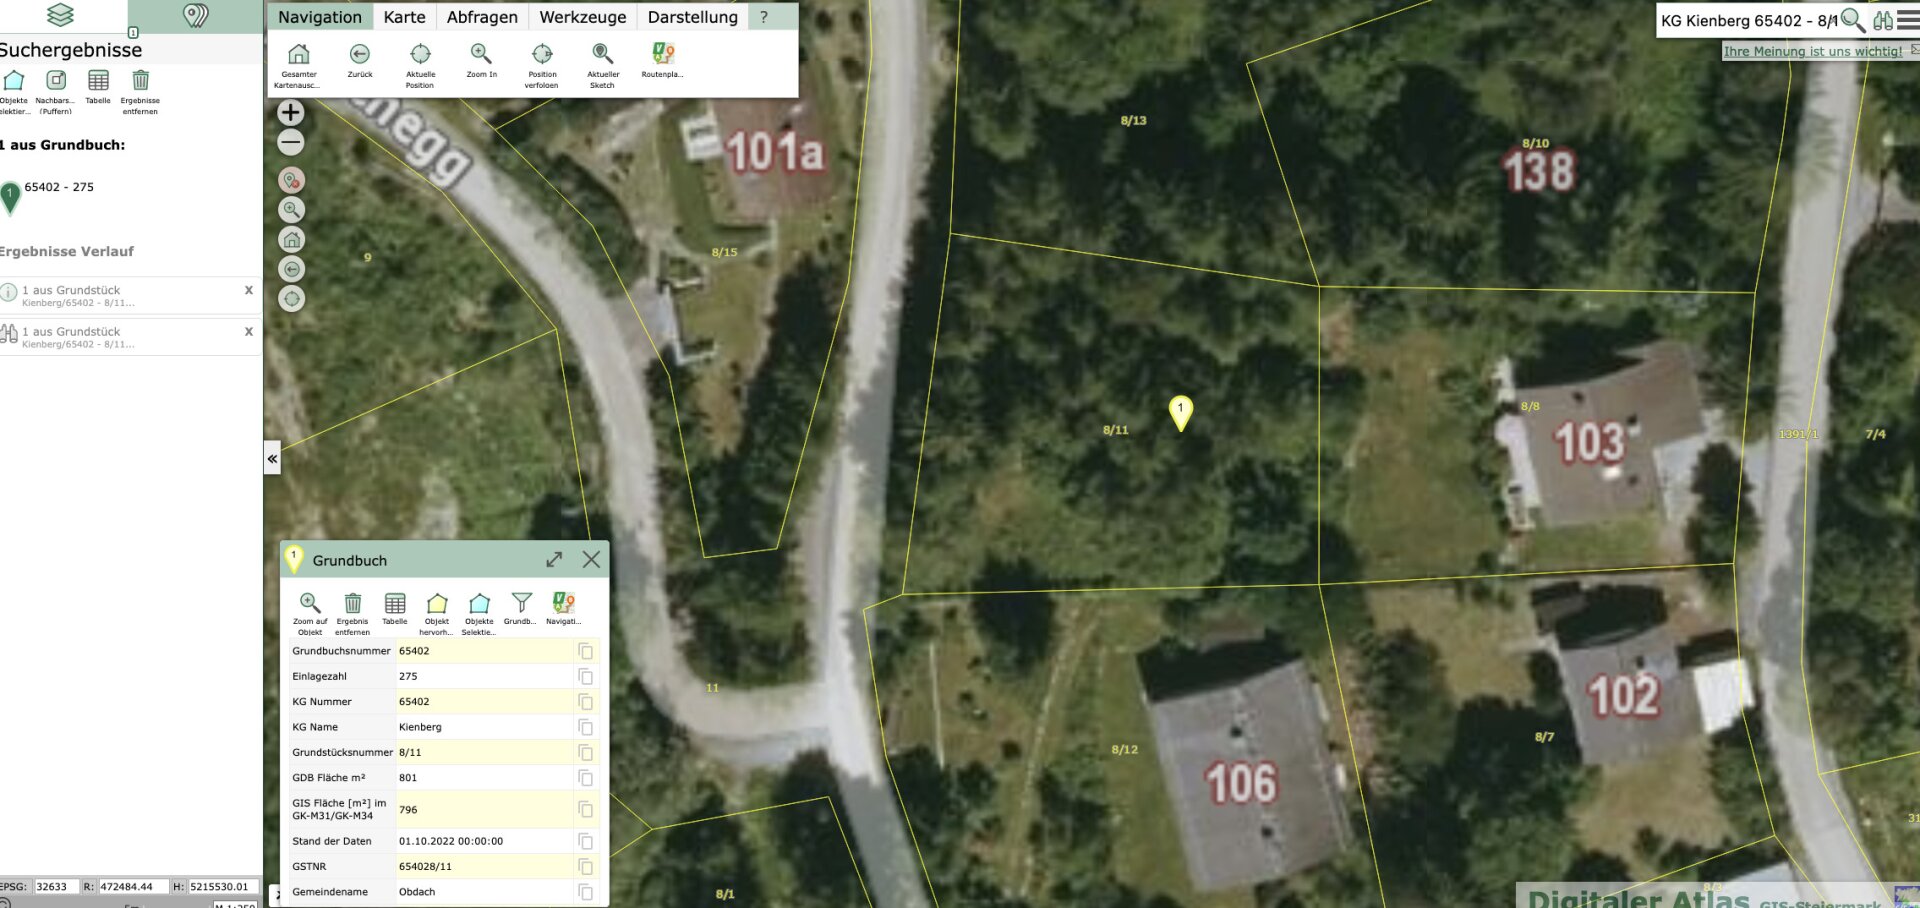Open the Routenplaner tool
The width and height of the screenshot is (1920, 908).
click(662, 55)
